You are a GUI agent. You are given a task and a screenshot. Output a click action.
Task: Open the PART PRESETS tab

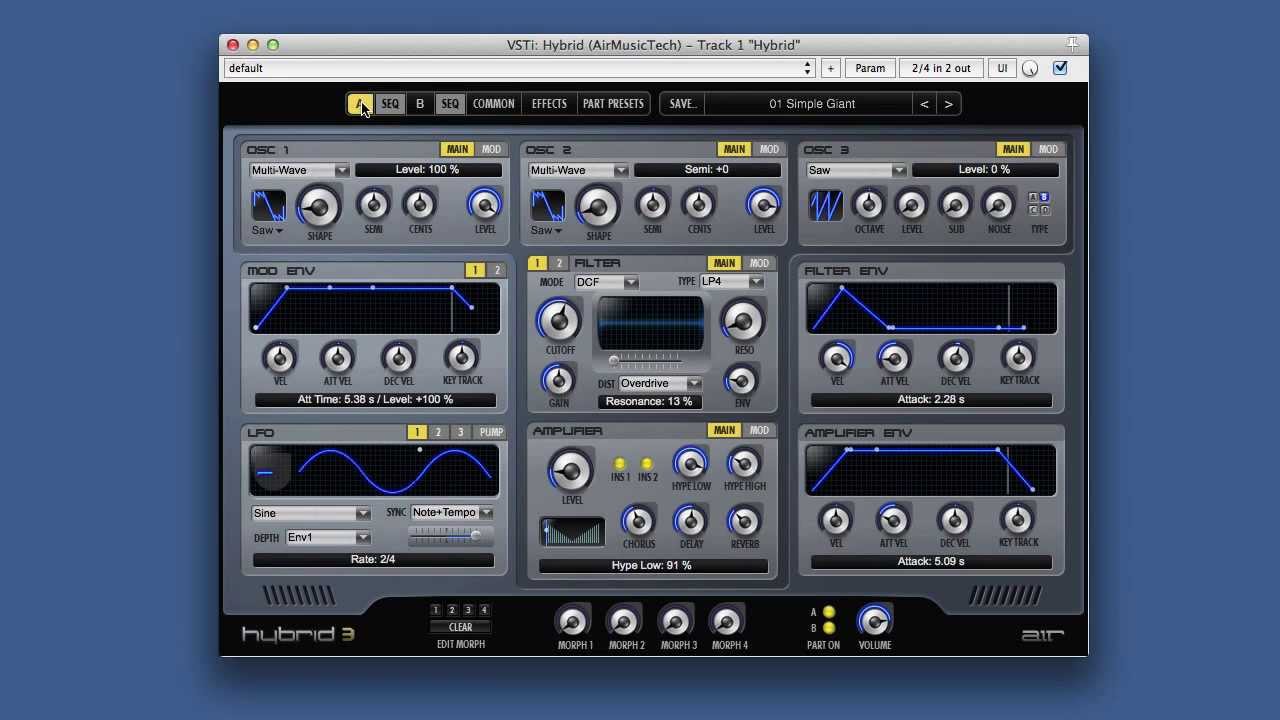[x=613, y=104]
